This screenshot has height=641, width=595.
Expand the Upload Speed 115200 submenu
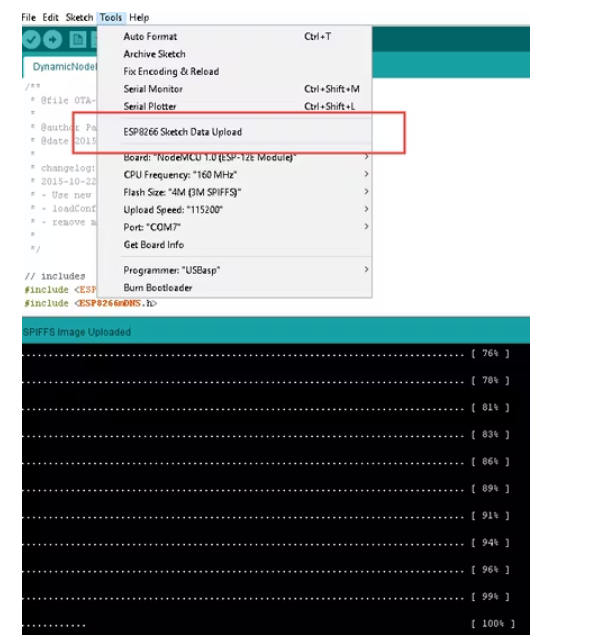pos(235,210)
